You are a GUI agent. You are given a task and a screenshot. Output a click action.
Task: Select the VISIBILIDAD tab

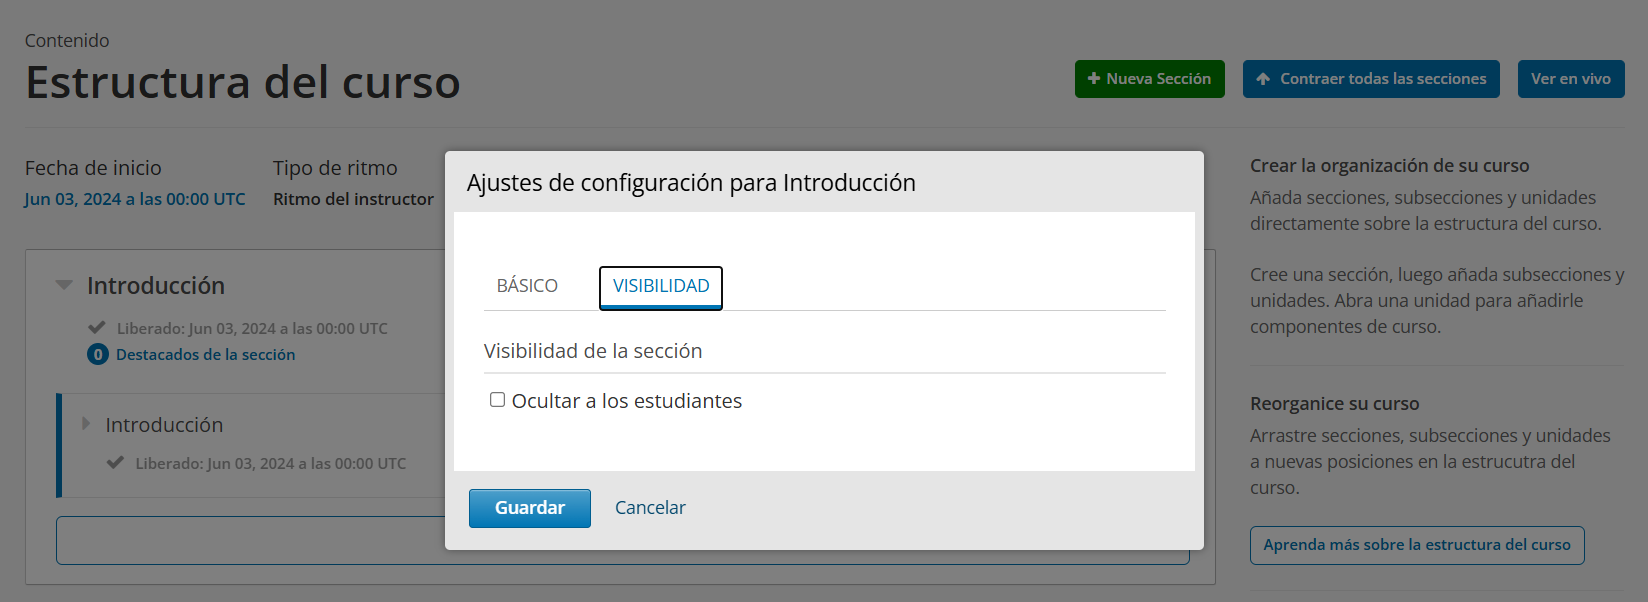(x=661, y=287)
